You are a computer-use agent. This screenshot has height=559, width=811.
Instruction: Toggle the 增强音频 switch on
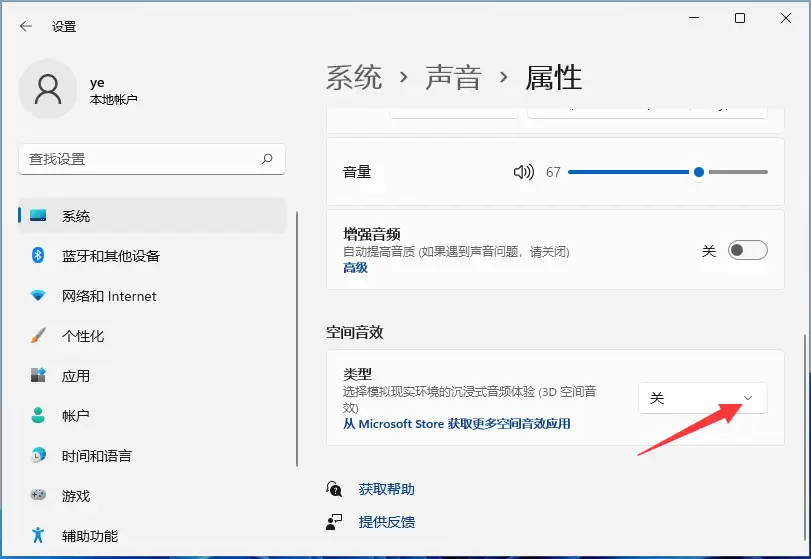[x=747, y=250]
